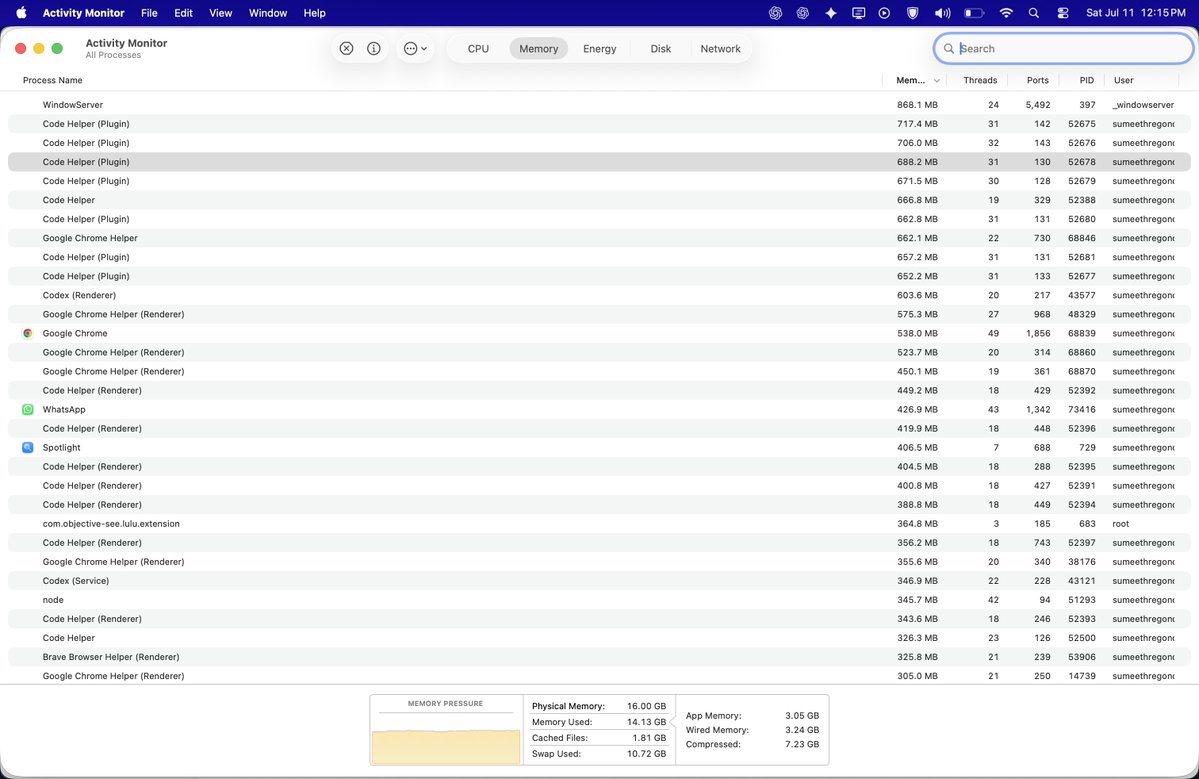Screen dimensions: 1199x779
Task: Click the Google Chrome app icon in list
Action: tap(28, 333)
